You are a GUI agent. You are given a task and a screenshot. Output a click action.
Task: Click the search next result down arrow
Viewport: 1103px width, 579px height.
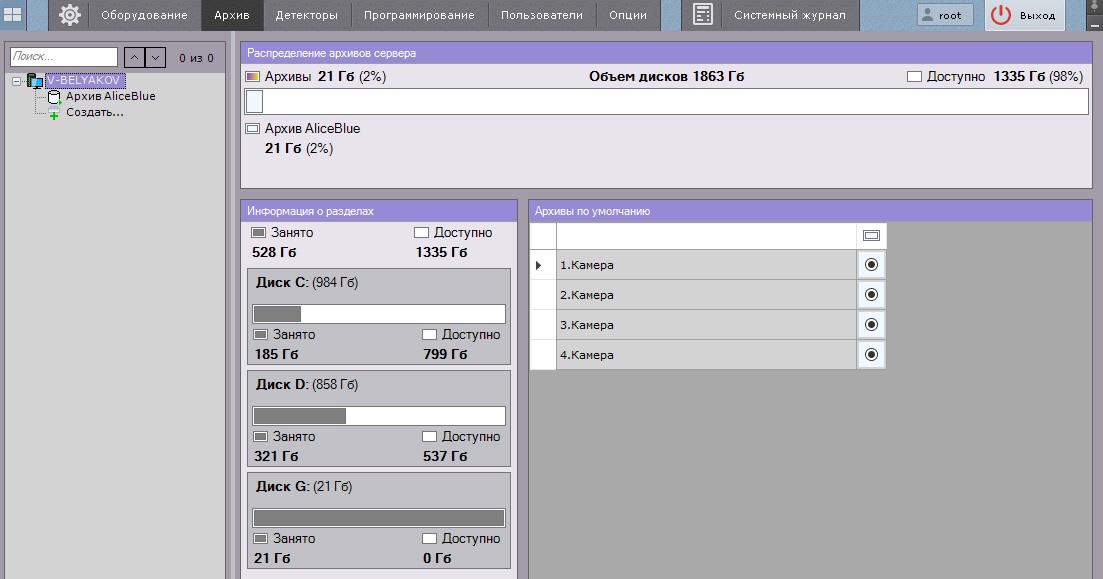click(x=155, y=58)
